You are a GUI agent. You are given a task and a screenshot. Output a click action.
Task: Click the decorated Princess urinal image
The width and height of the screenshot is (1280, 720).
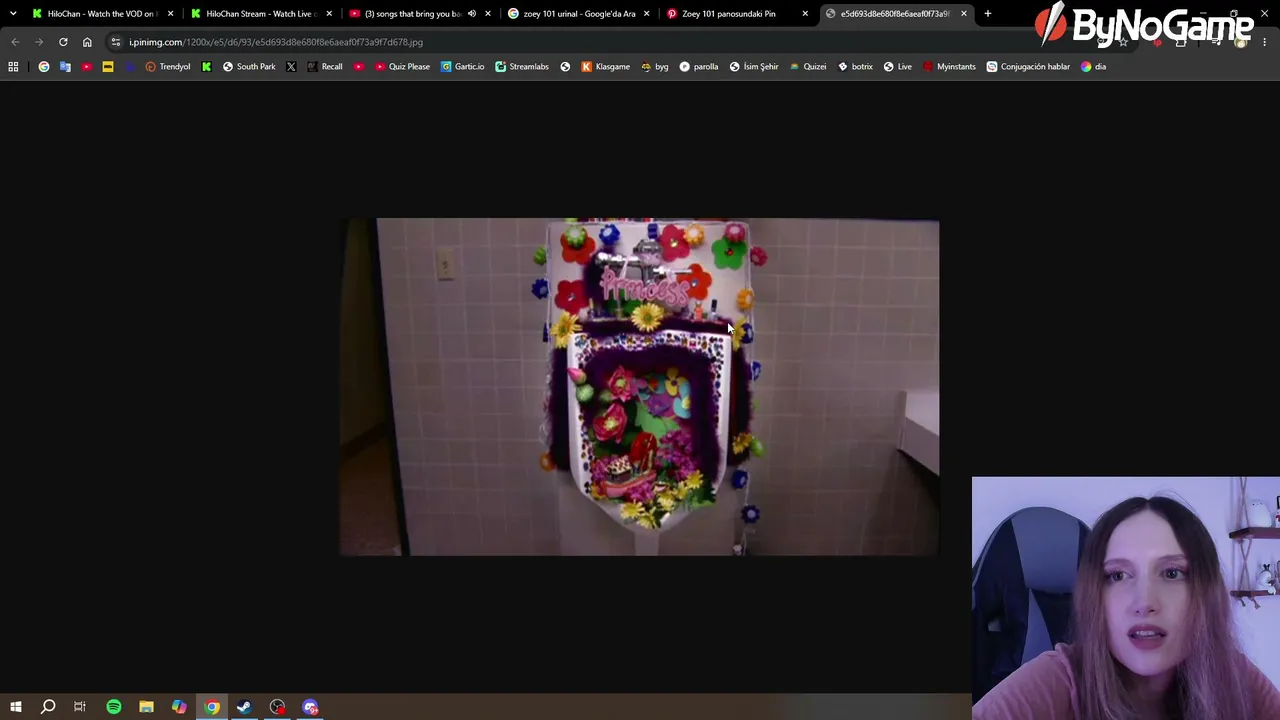(x=639, y=387)
